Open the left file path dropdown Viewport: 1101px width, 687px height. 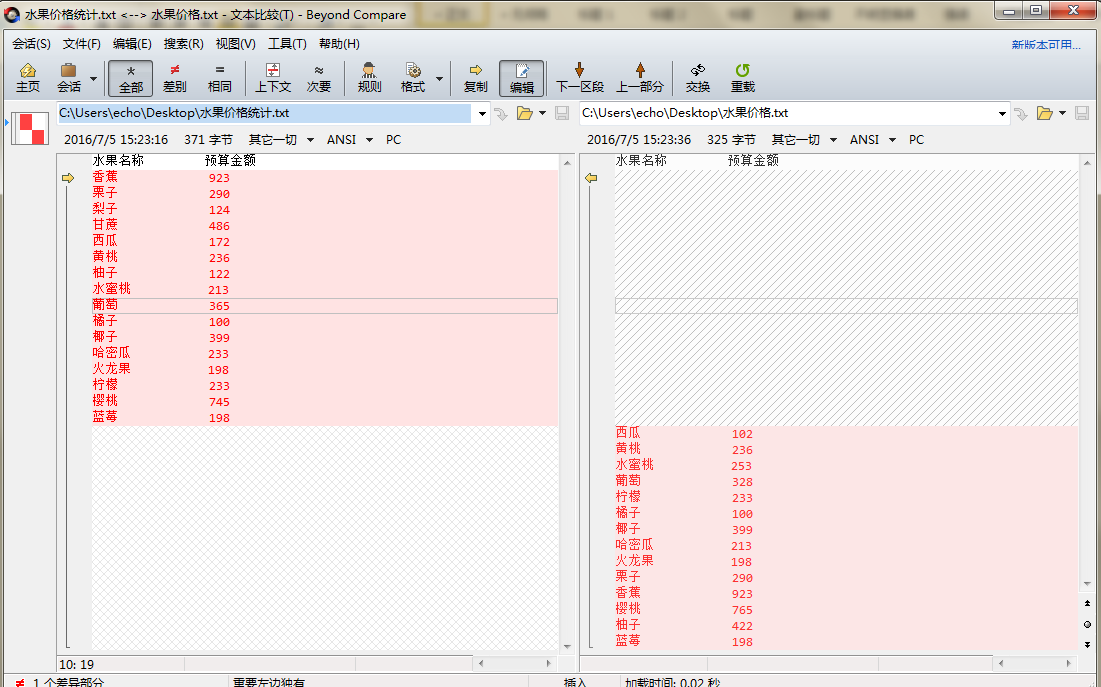pos(482,114)
